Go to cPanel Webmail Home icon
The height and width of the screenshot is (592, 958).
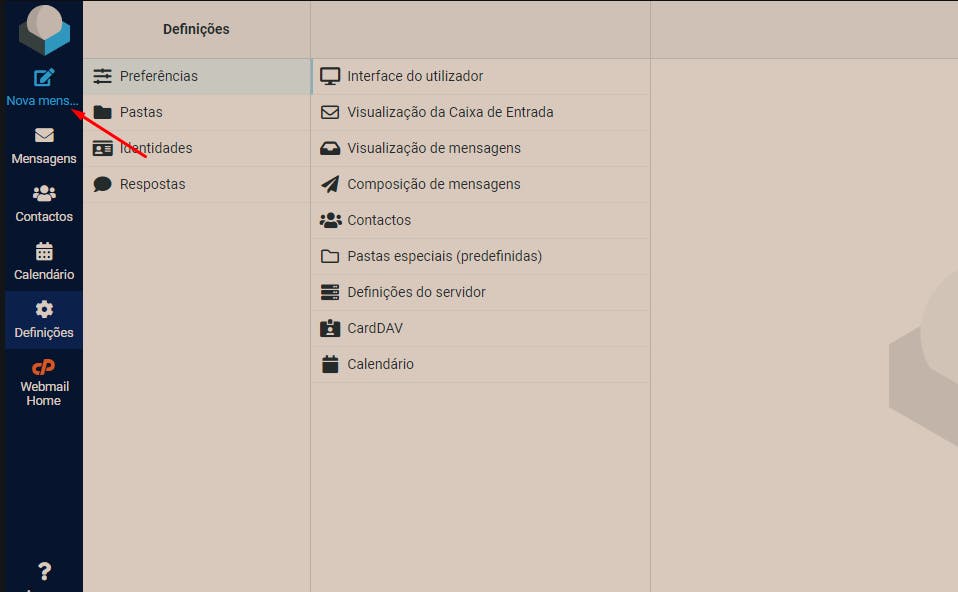click(43, 367)
